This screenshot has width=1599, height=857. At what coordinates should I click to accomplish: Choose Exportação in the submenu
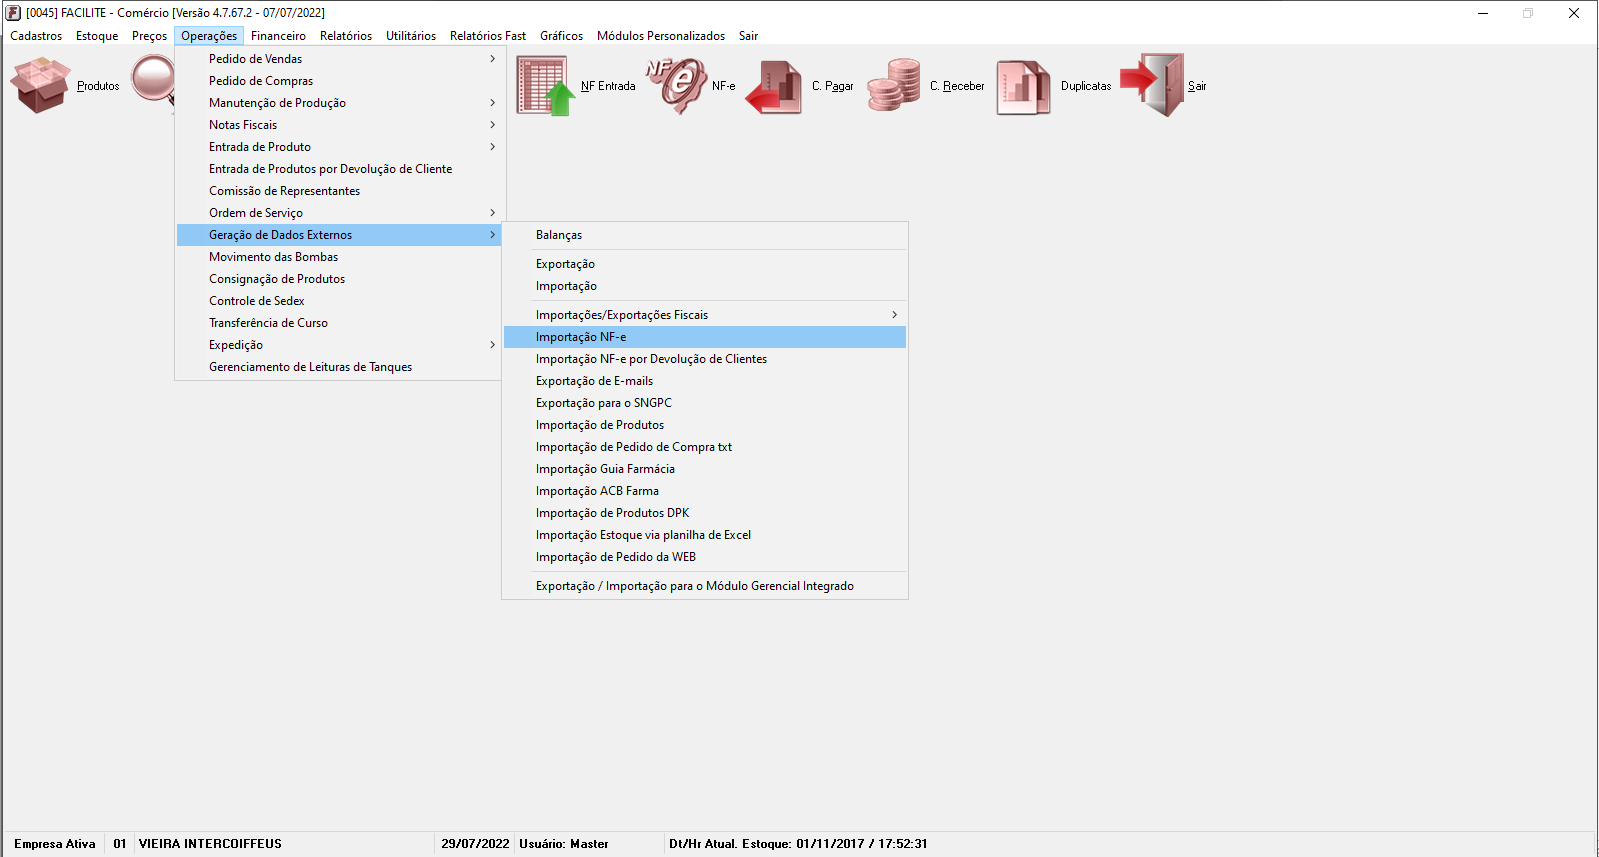click(705, 264)
